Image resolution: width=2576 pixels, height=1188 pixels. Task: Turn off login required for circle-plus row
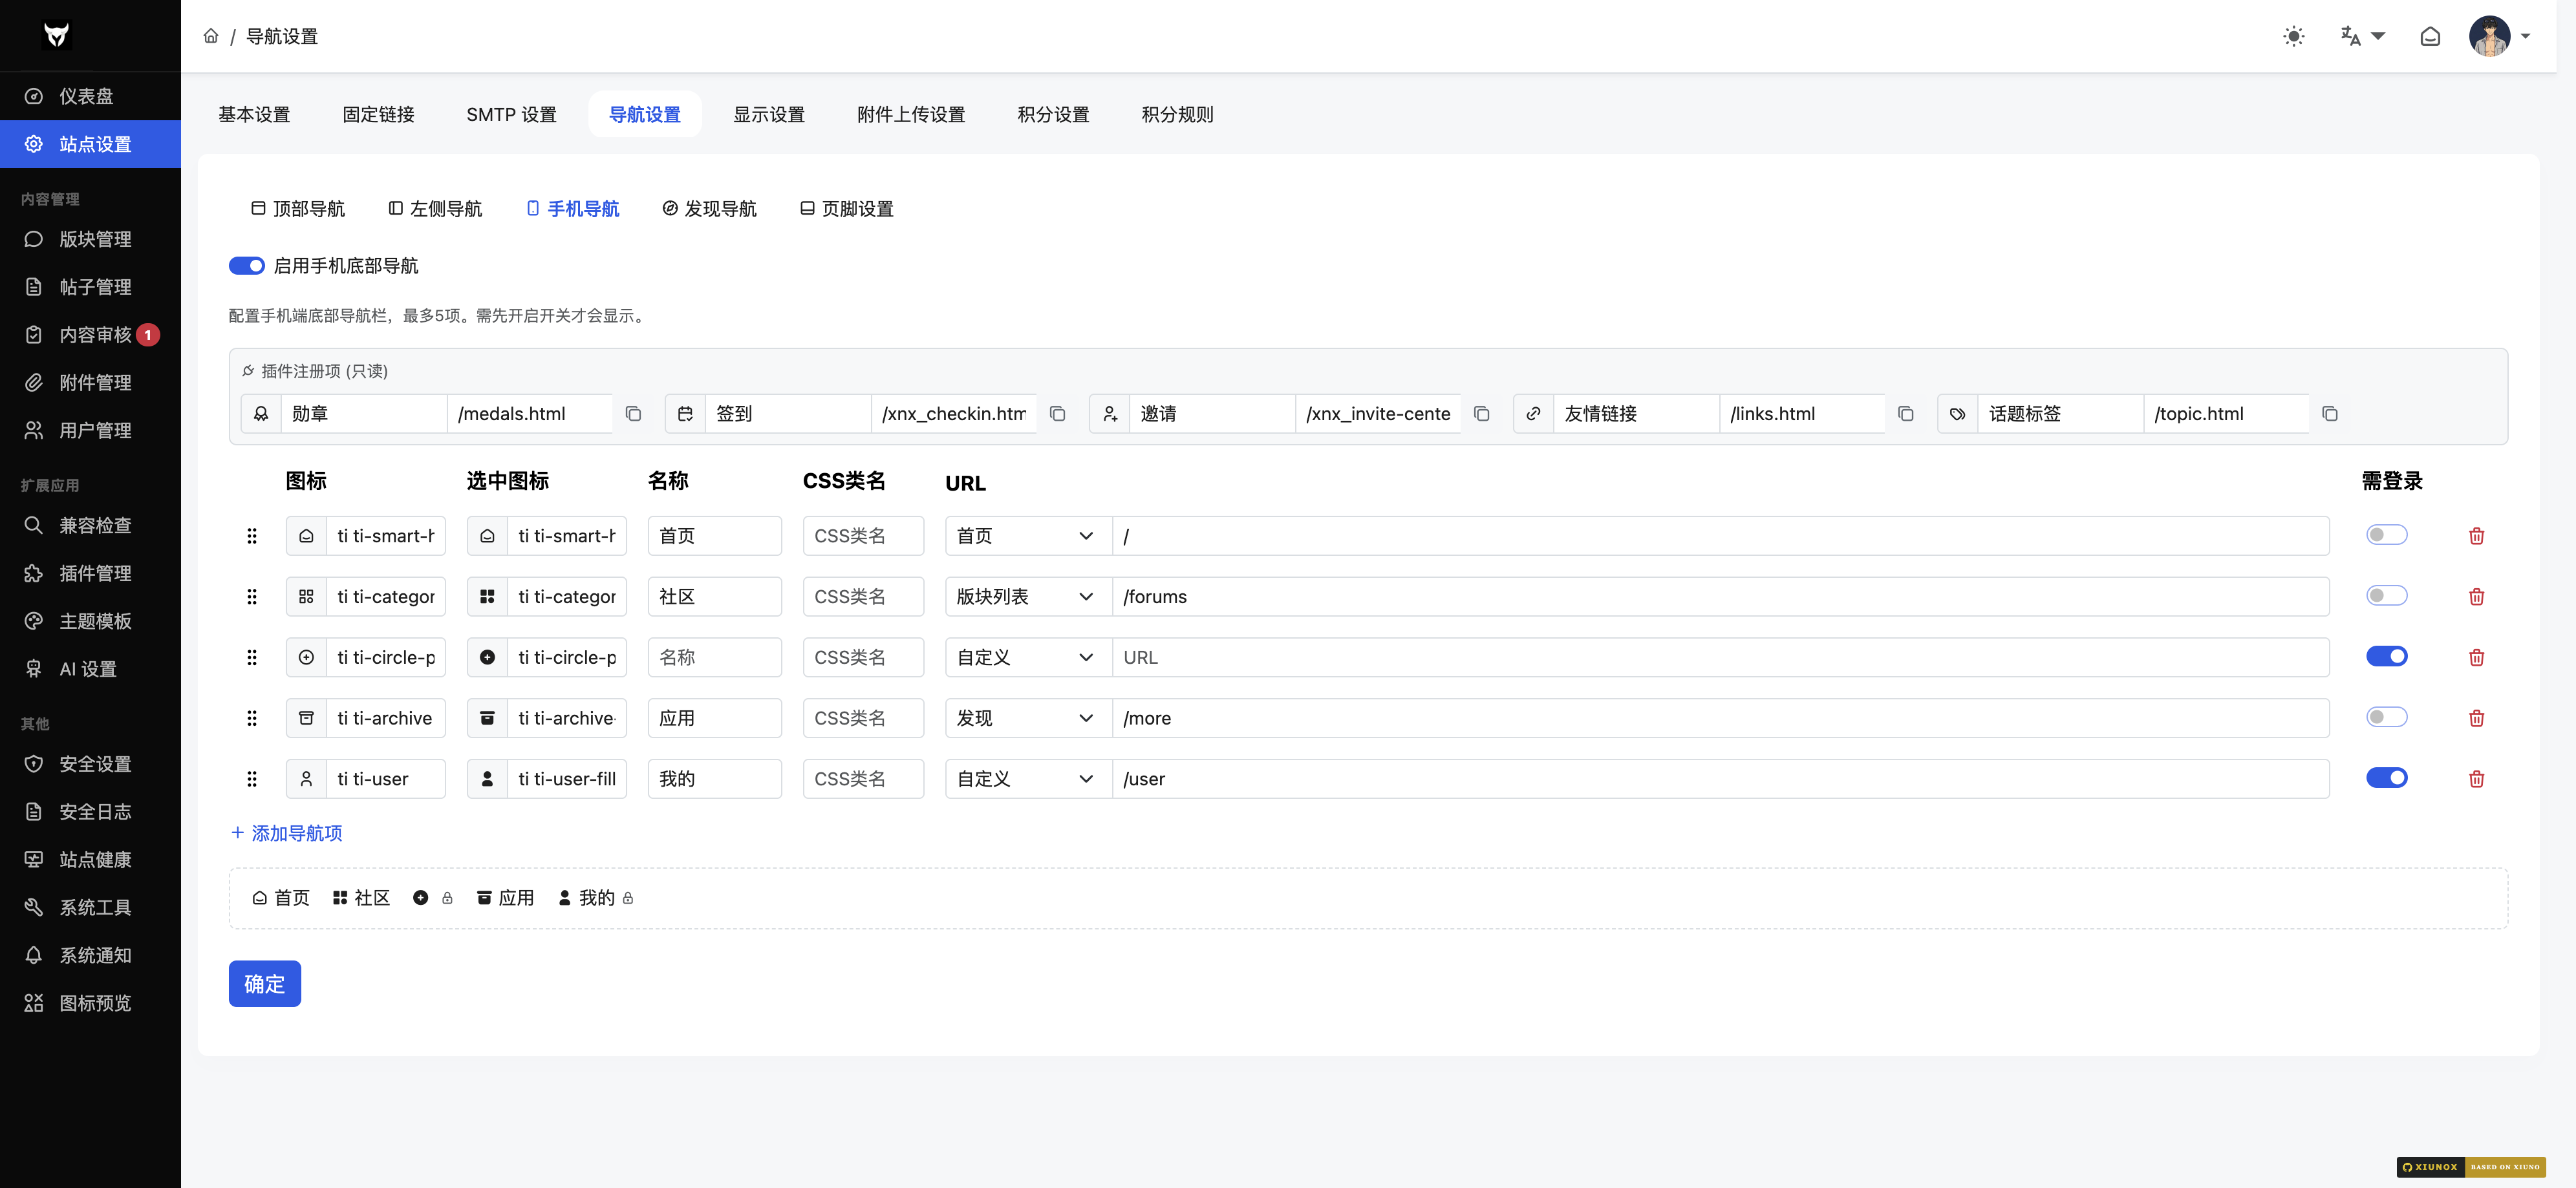point(2386,657)
